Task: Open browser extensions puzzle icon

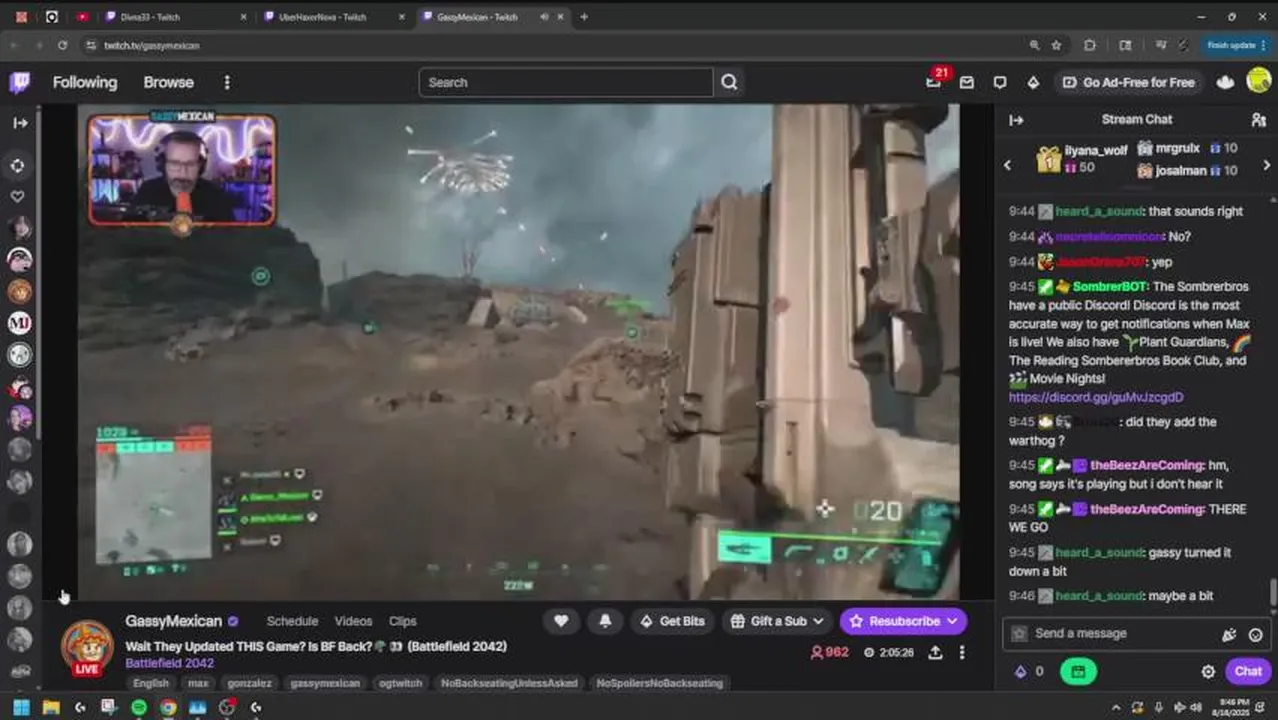Action: click(x=1090, y=45)
